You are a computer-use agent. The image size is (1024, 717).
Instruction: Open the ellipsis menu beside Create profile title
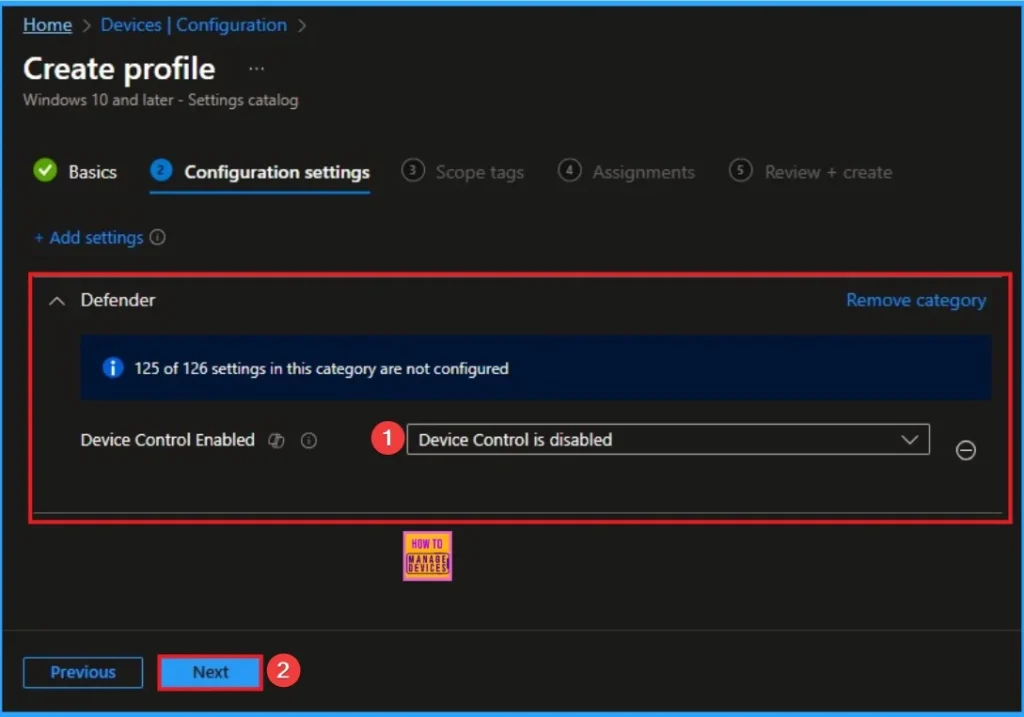coord(256,68)
